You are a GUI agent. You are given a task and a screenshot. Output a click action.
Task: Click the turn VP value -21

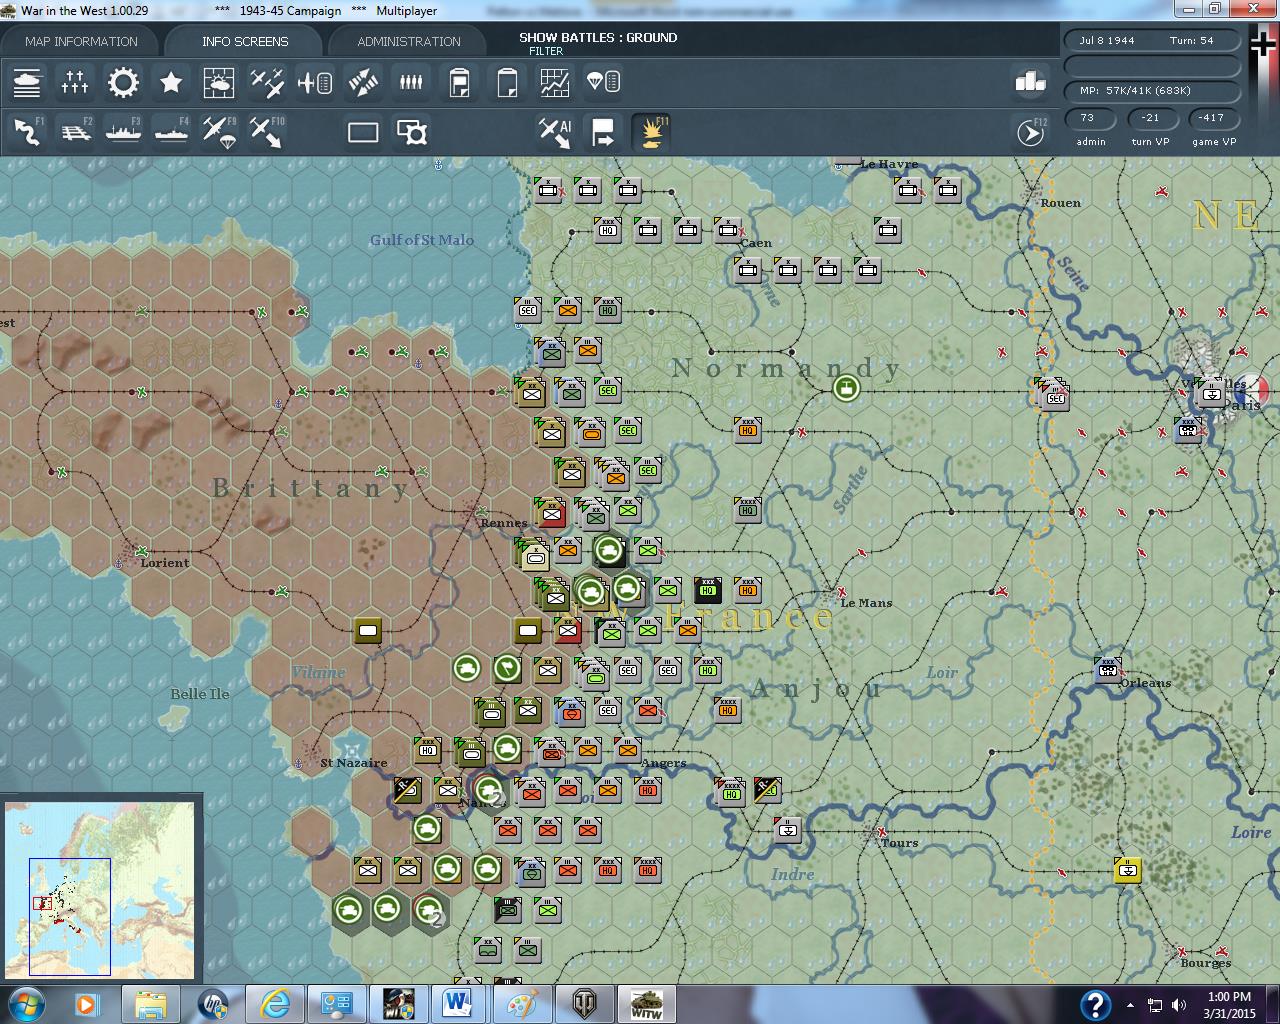(1150, 118)
